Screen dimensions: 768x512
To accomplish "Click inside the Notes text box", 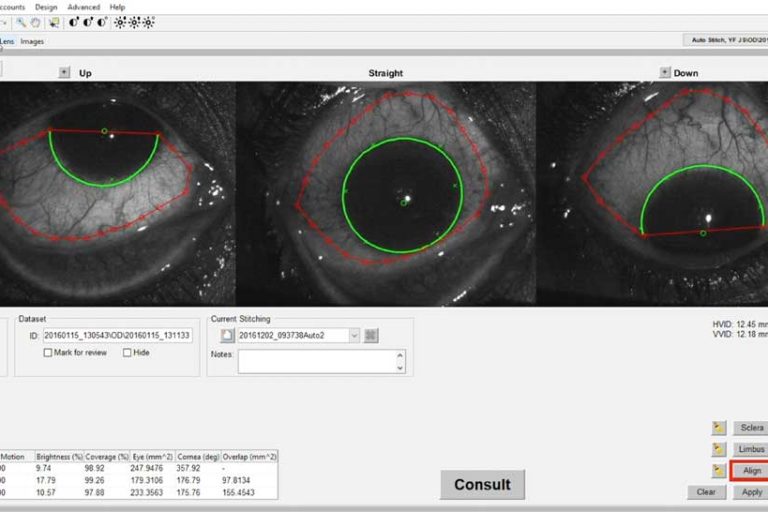I will (x=316, y=361).
